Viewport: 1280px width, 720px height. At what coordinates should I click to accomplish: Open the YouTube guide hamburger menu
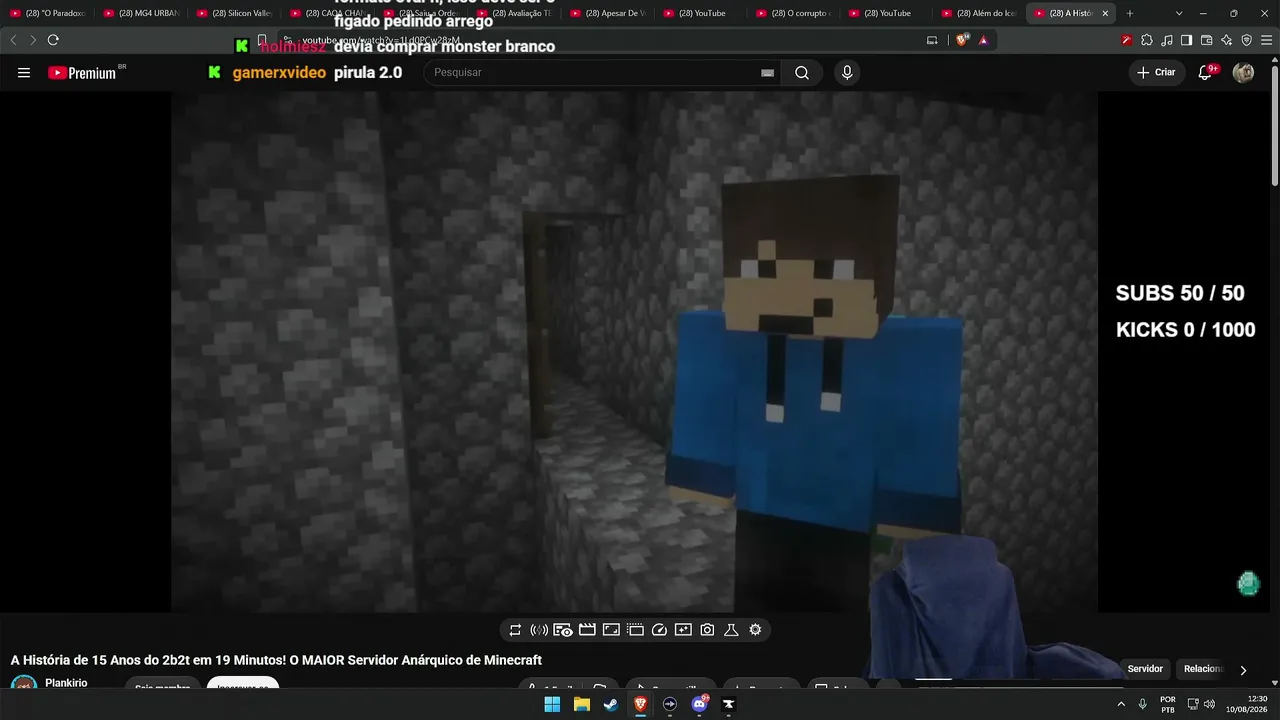point(24,73)
